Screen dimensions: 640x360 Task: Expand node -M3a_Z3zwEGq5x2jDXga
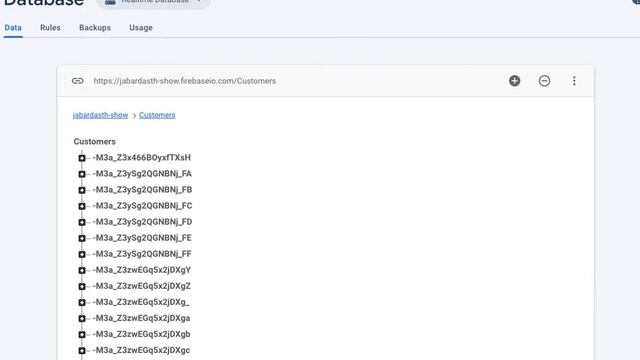click(x=82, y=318)
